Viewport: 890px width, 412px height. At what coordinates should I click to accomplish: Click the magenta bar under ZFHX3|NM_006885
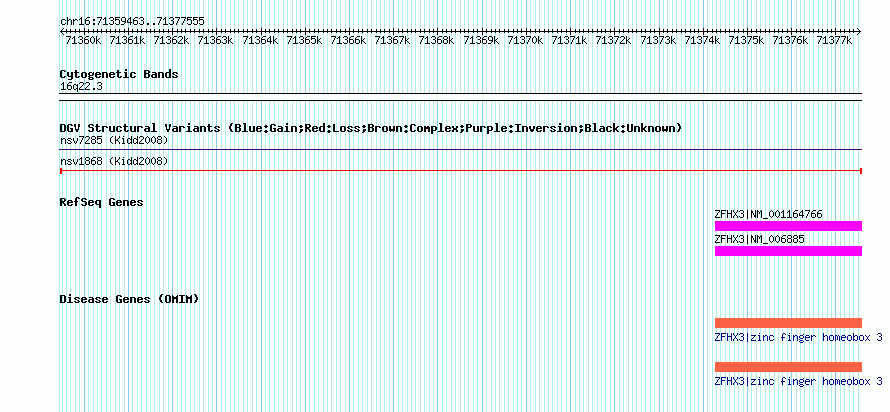[x=788, y=251]
